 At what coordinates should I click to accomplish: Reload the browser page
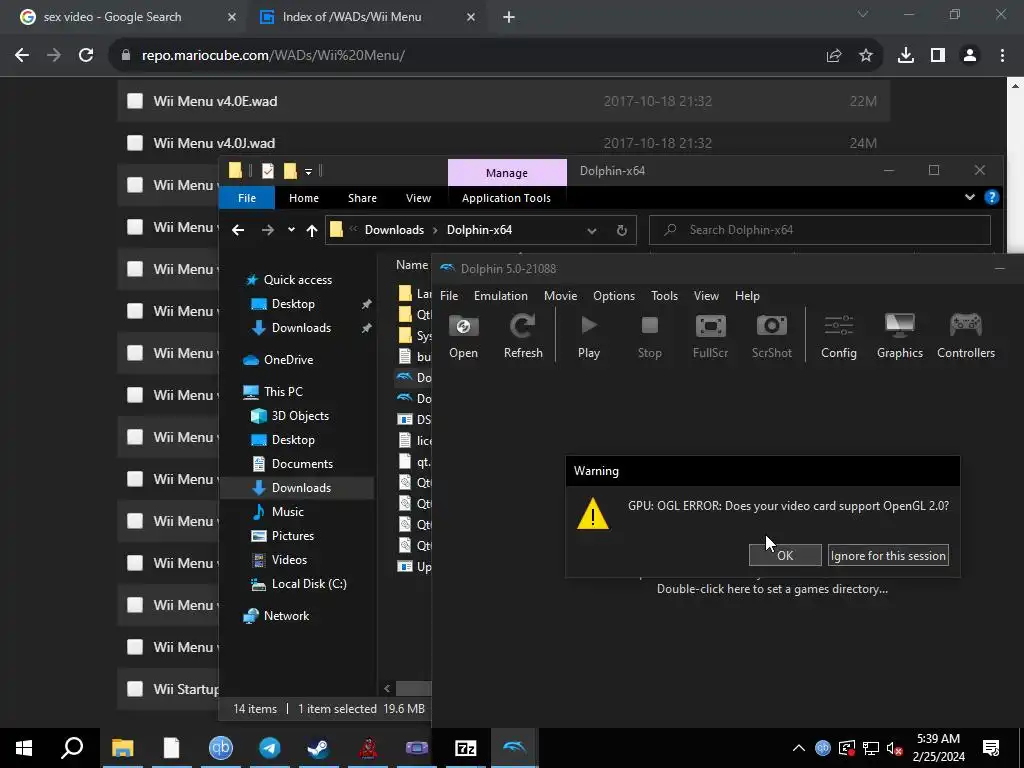point(86,56)
